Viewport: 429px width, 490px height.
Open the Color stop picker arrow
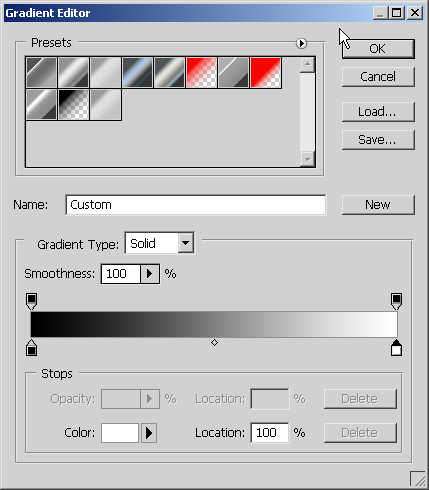point(149,433)
